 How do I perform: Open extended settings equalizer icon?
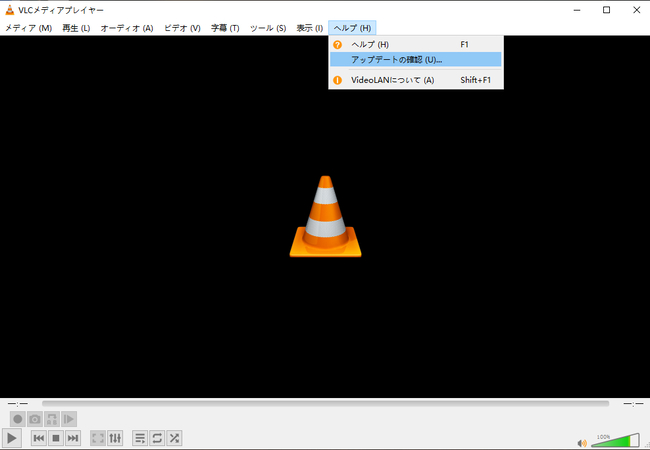(115, 438)
